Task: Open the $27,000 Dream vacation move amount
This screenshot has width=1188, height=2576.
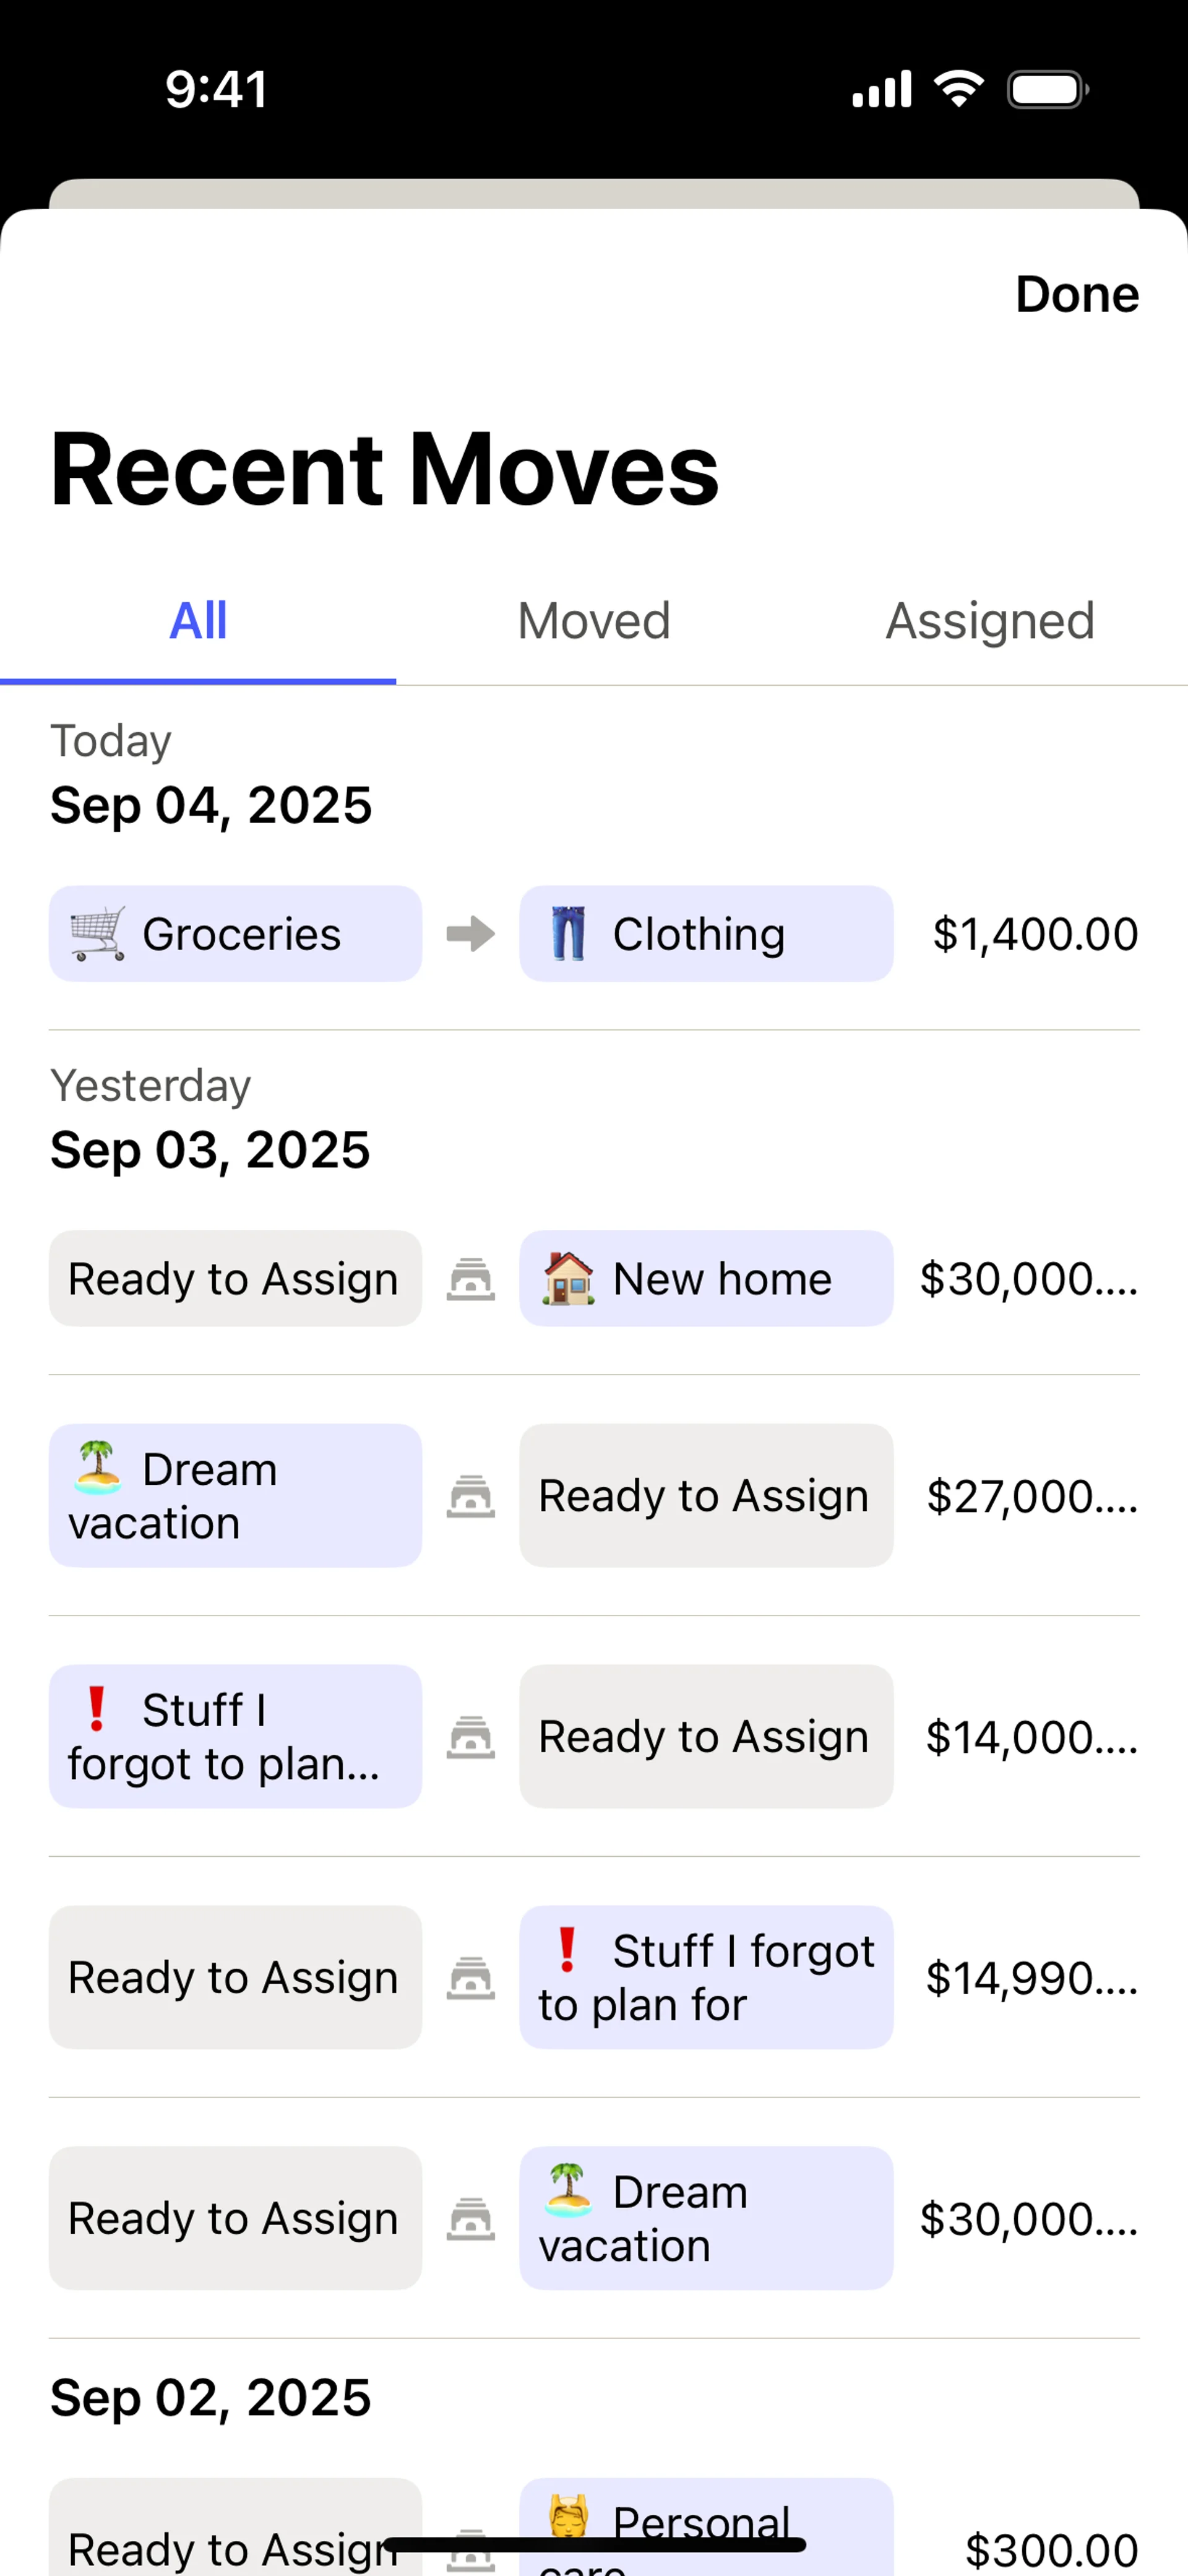Action: click(1031, 1496)
